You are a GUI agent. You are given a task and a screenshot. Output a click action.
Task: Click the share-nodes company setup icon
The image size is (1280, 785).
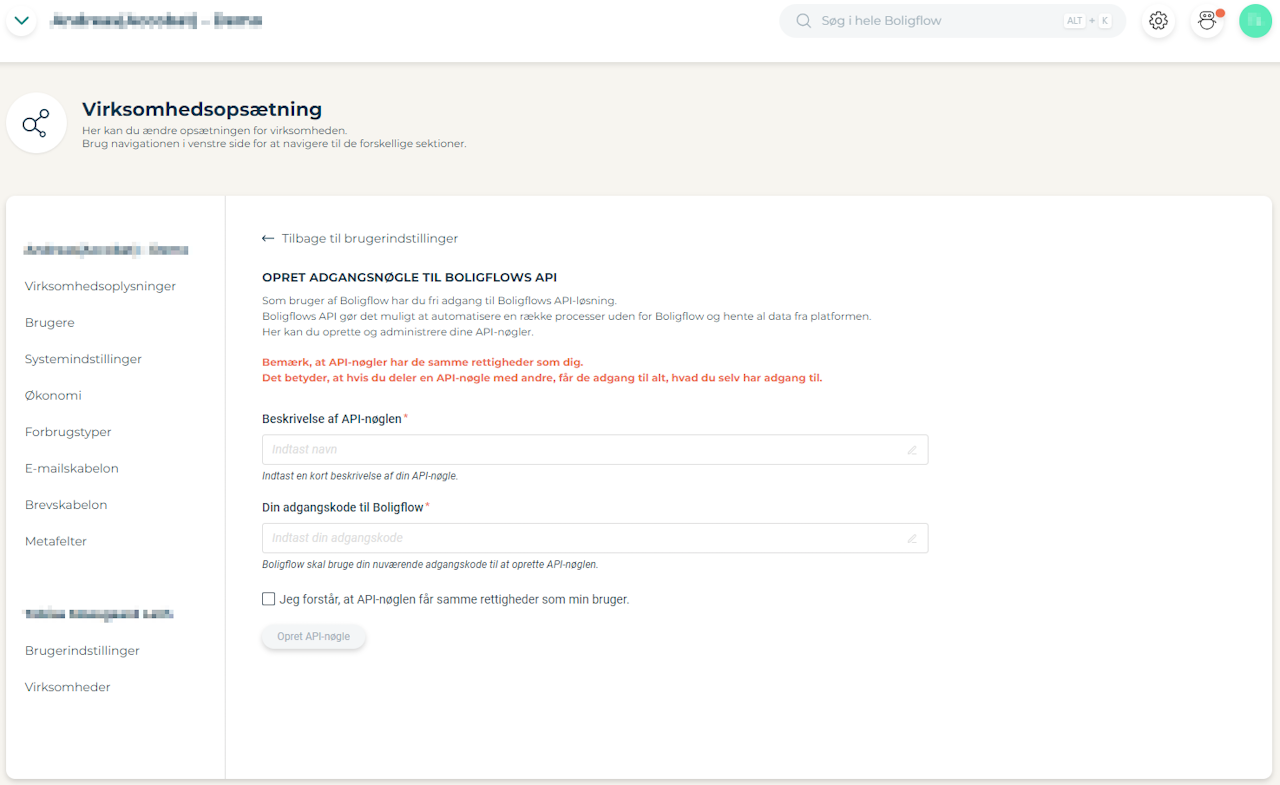pos(36,124)
